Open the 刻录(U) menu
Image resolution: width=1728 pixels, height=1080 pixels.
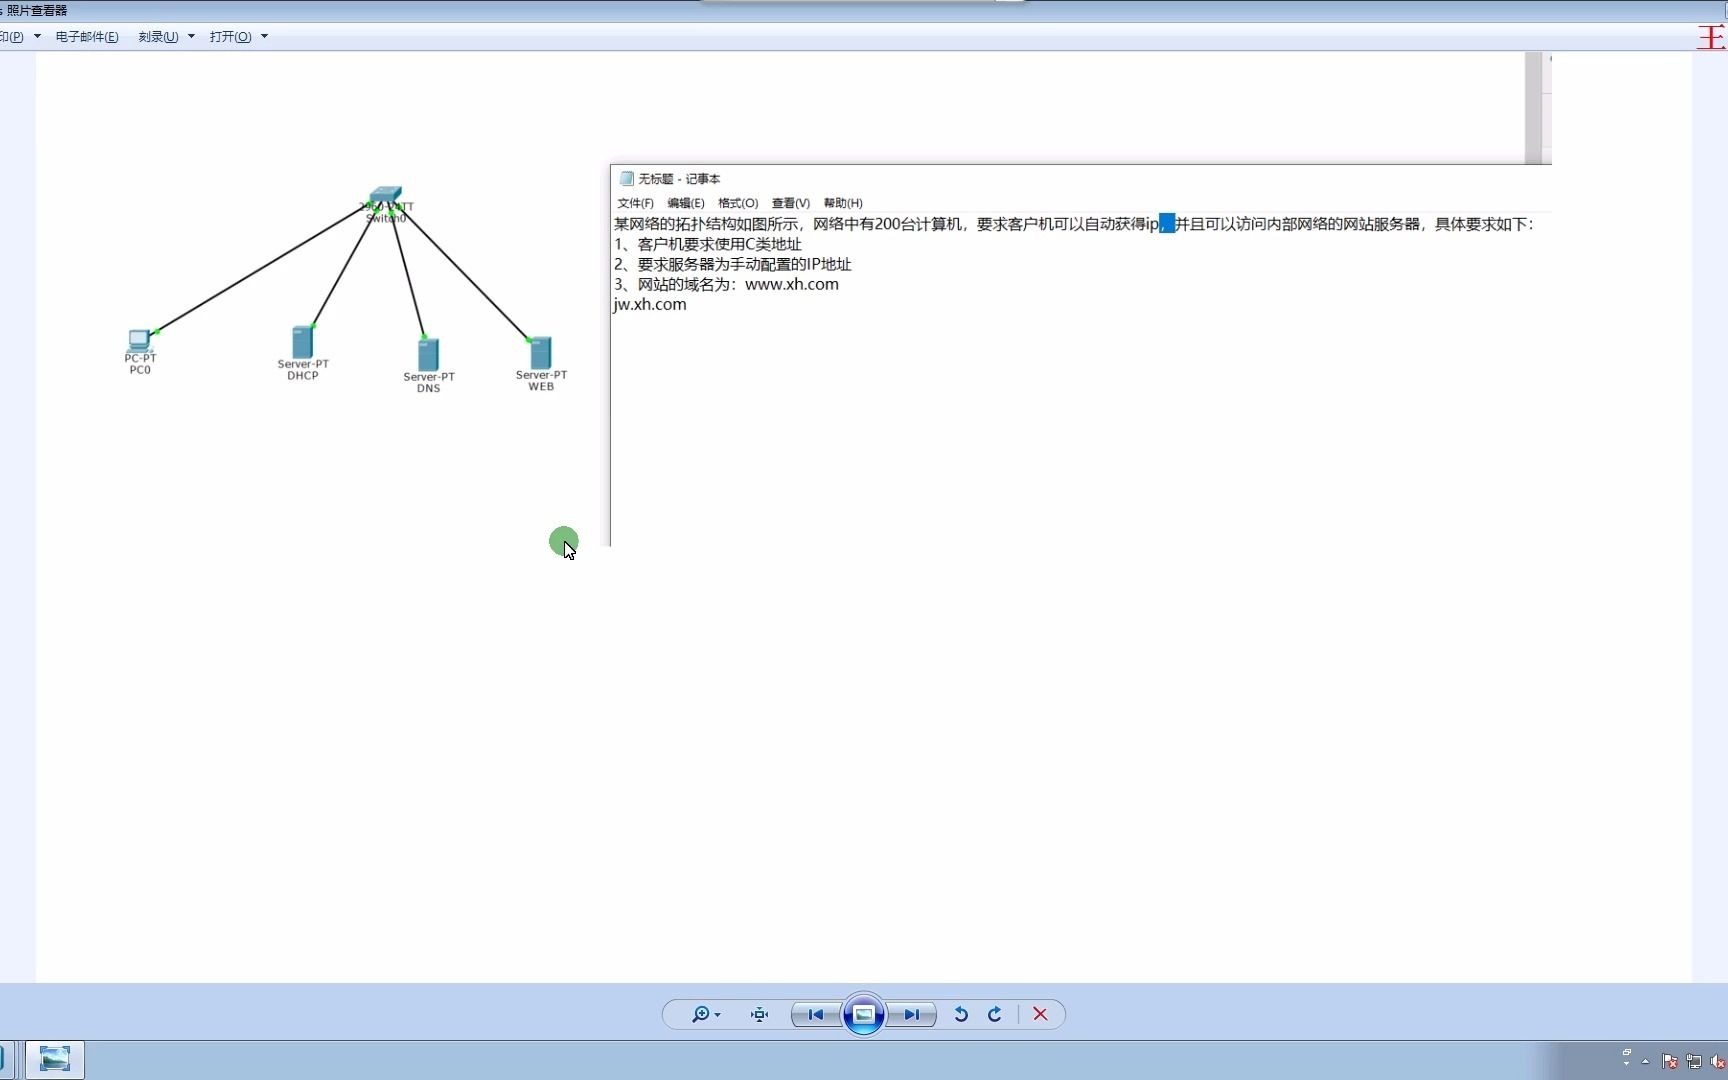[158, 37]
